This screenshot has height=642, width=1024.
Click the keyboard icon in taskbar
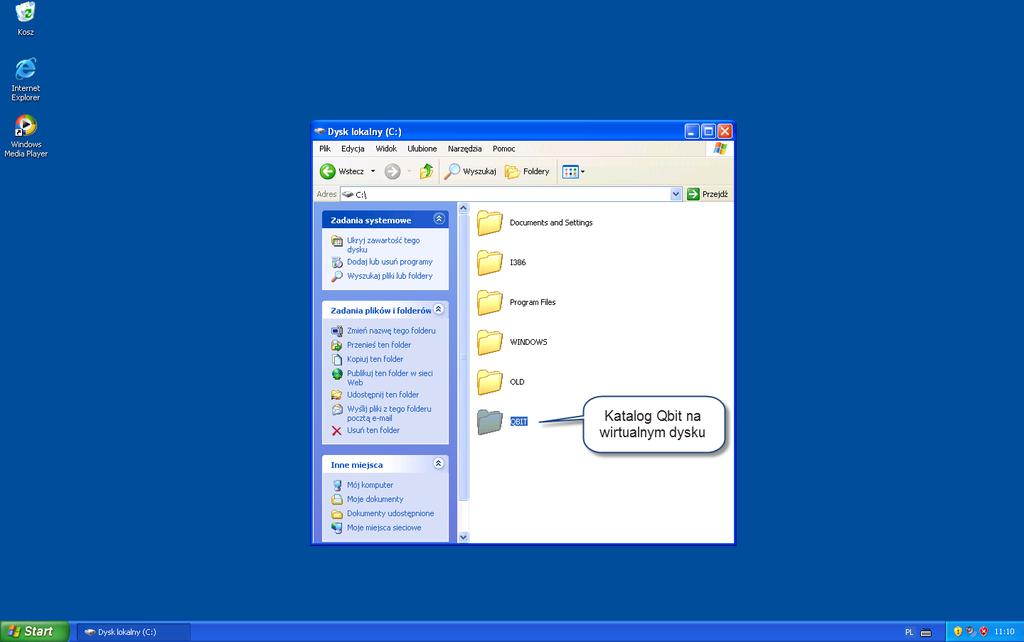(926, 632)
